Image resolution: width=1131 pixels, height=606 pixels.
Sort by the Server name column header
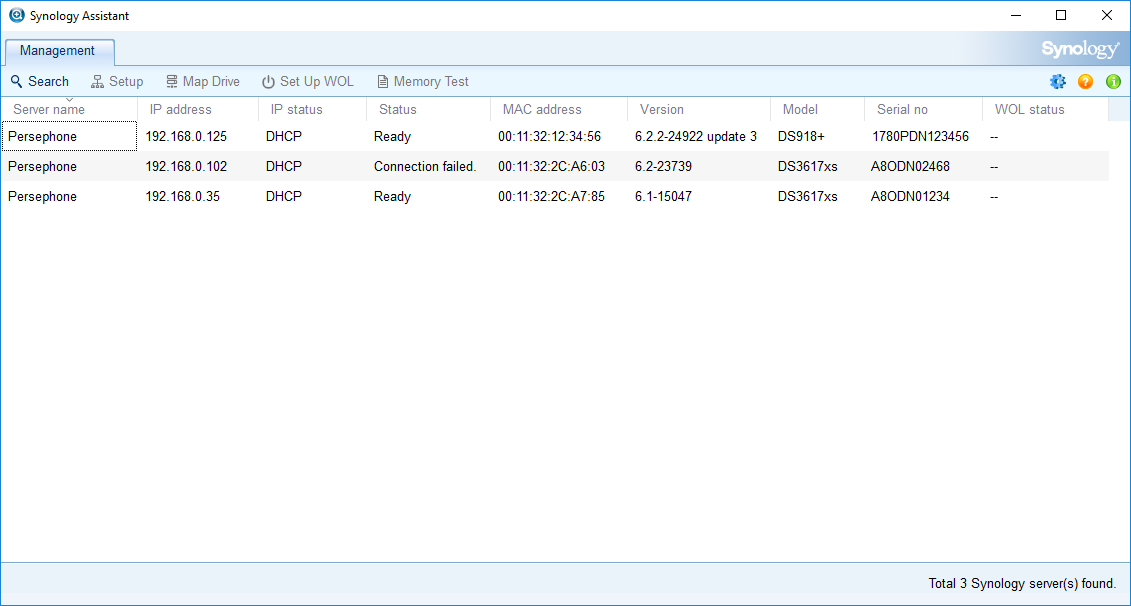click(69, 110)
